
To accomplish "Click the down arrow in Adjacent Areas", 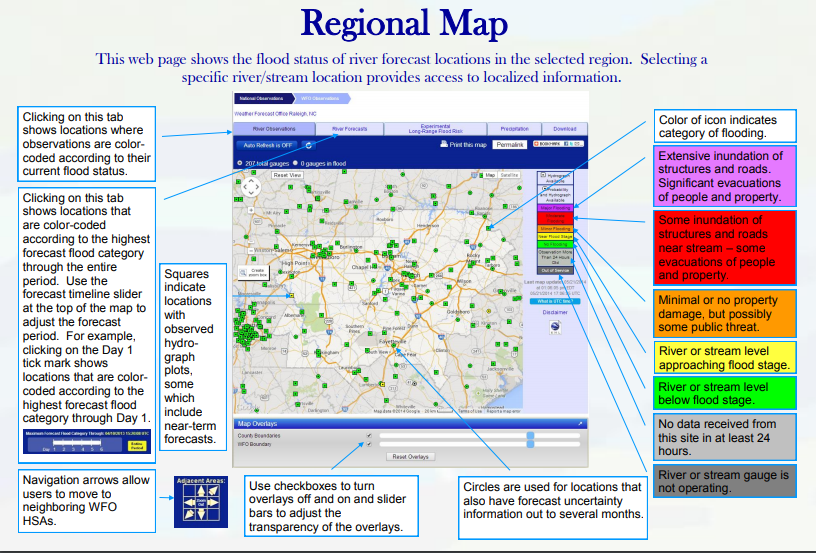I will tap(201, 515).
